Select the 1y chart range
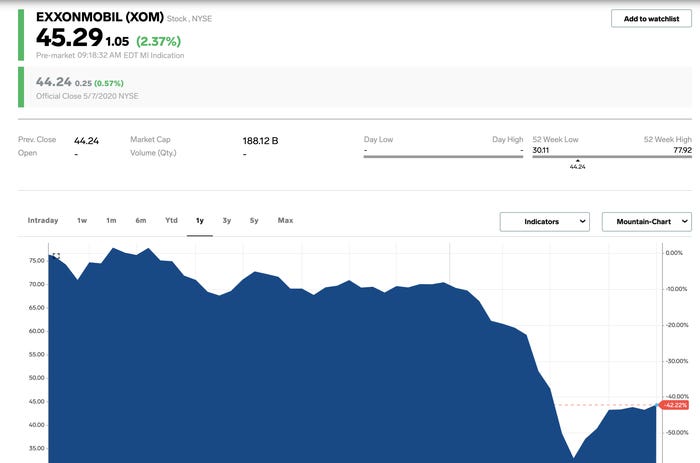 click(200, 221)
